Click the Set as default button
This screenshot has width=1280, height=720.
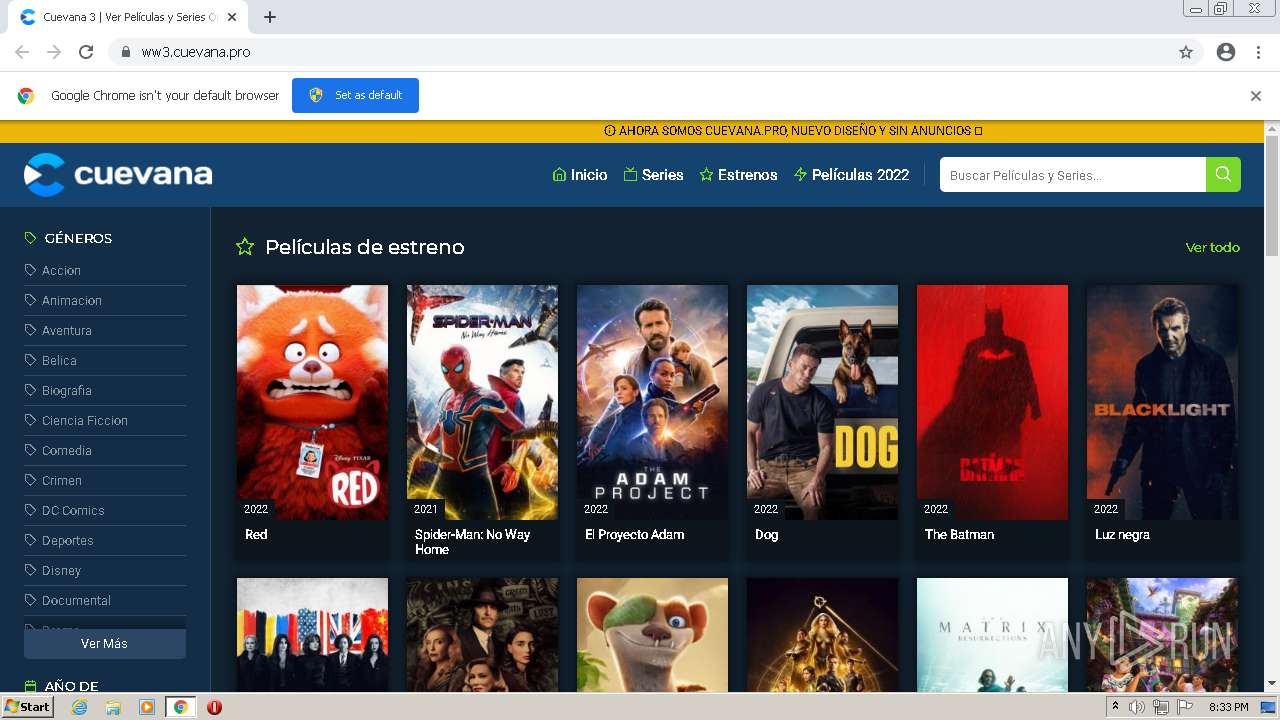coord(355,95)
